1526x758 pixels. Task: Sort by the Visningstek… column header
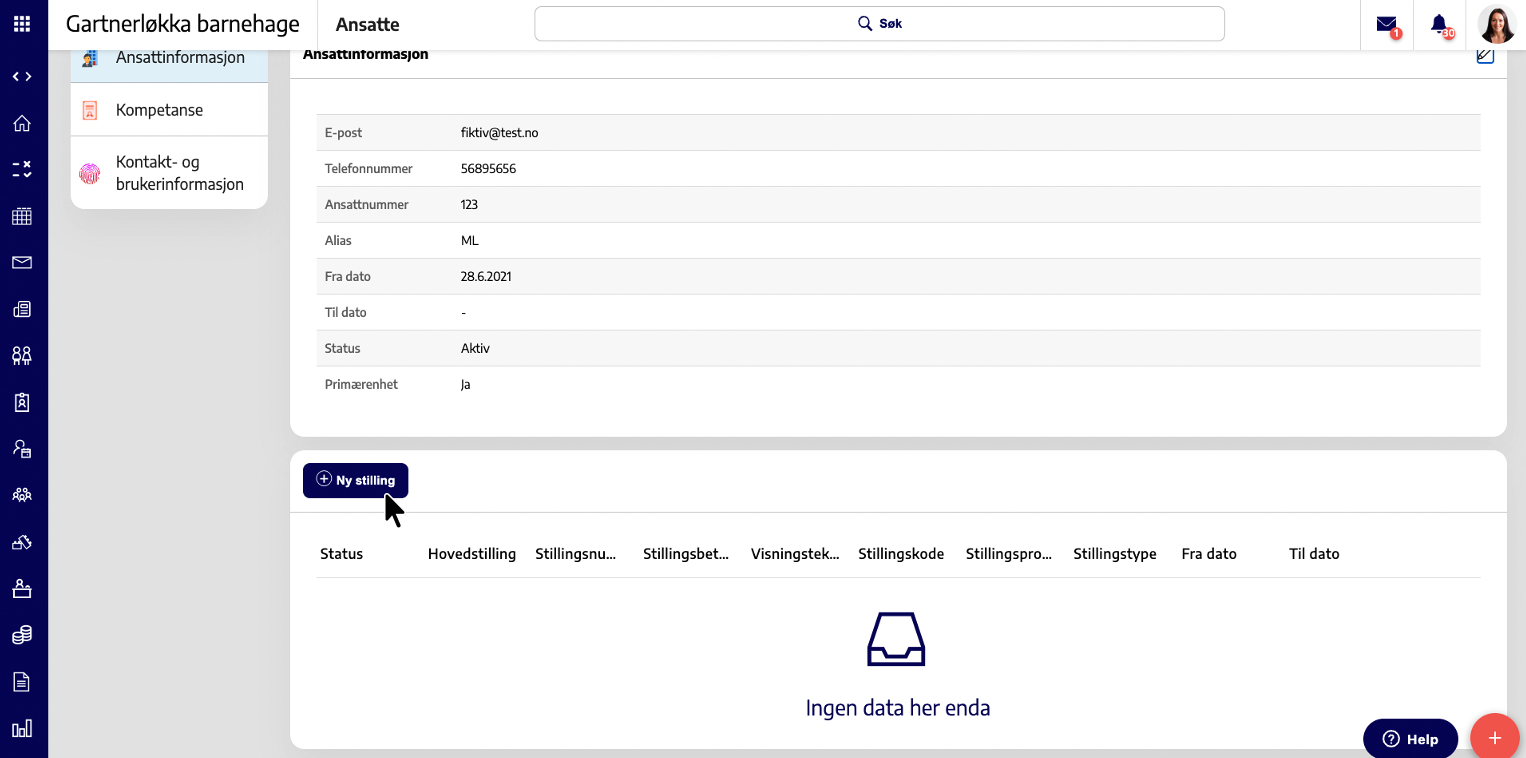tap(795, 554)
